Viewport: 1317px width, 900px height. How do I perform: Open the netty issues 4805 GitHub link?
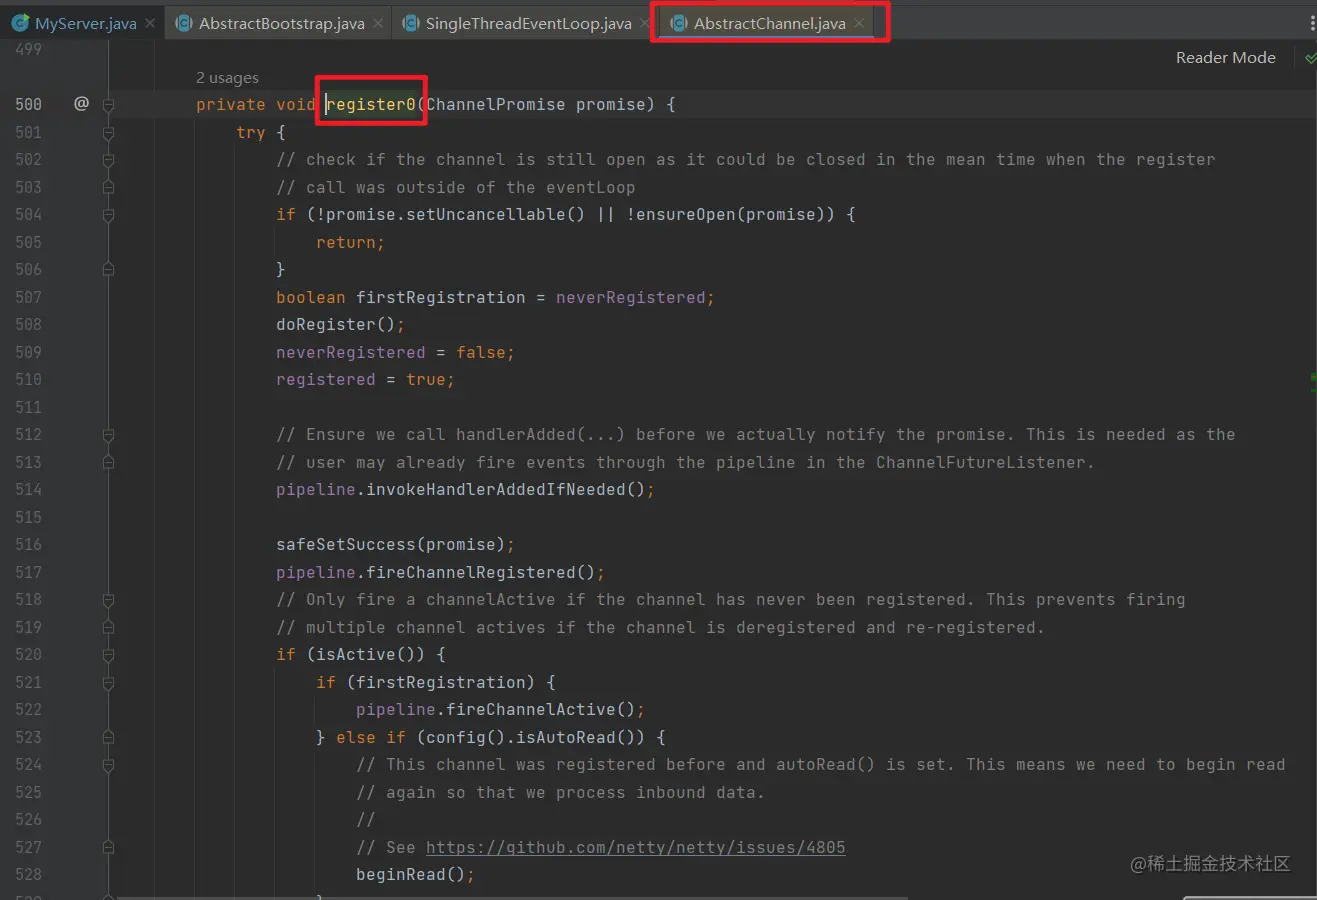(635, 847)
